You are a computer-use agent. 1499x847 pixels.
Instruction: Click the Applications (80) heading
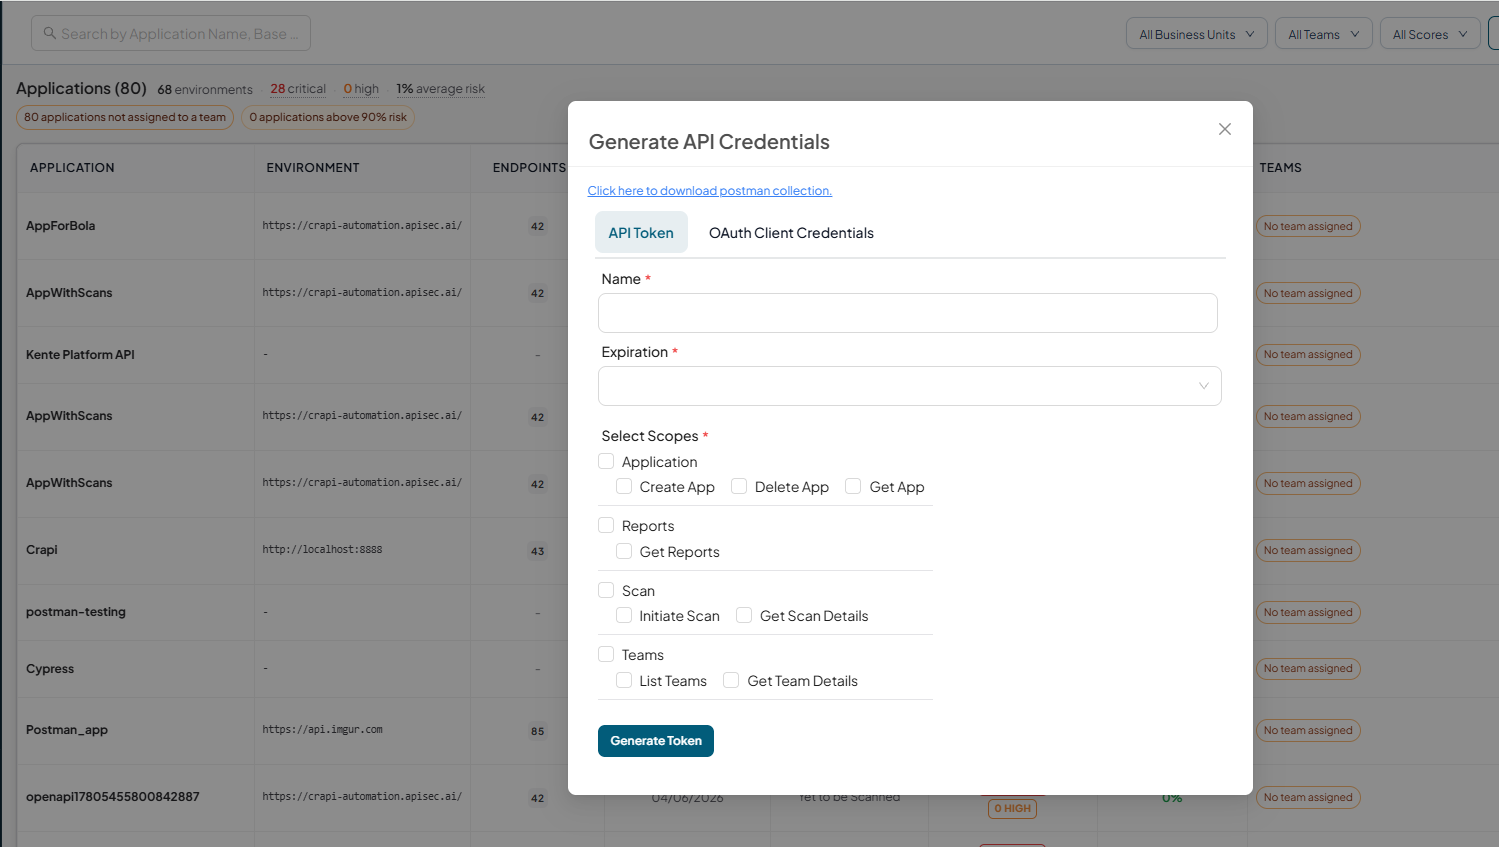(81, 88)
